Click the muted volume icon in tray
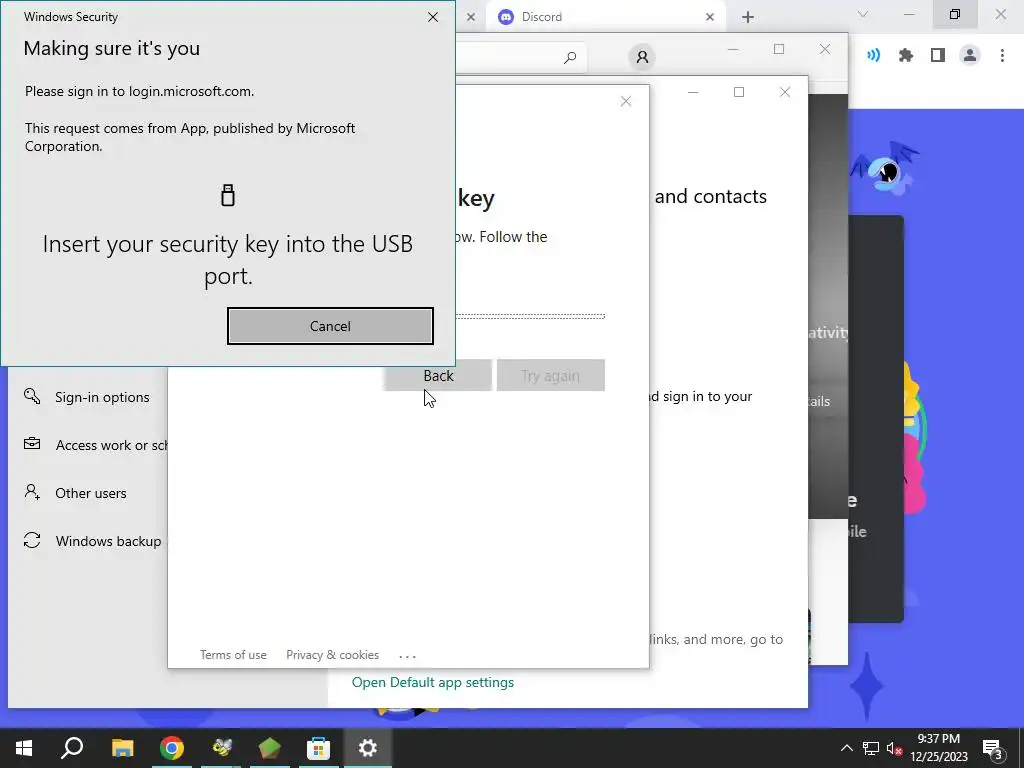This screenshot has width=1024, height=768. [x=894, y=748]
